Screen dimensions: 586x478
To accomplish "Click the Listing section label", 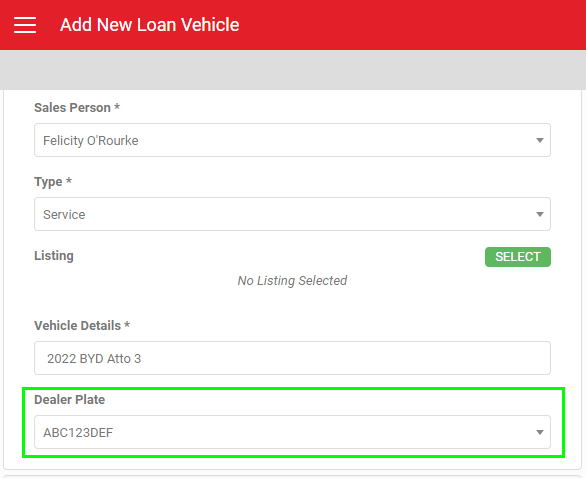I will [54, 256].
